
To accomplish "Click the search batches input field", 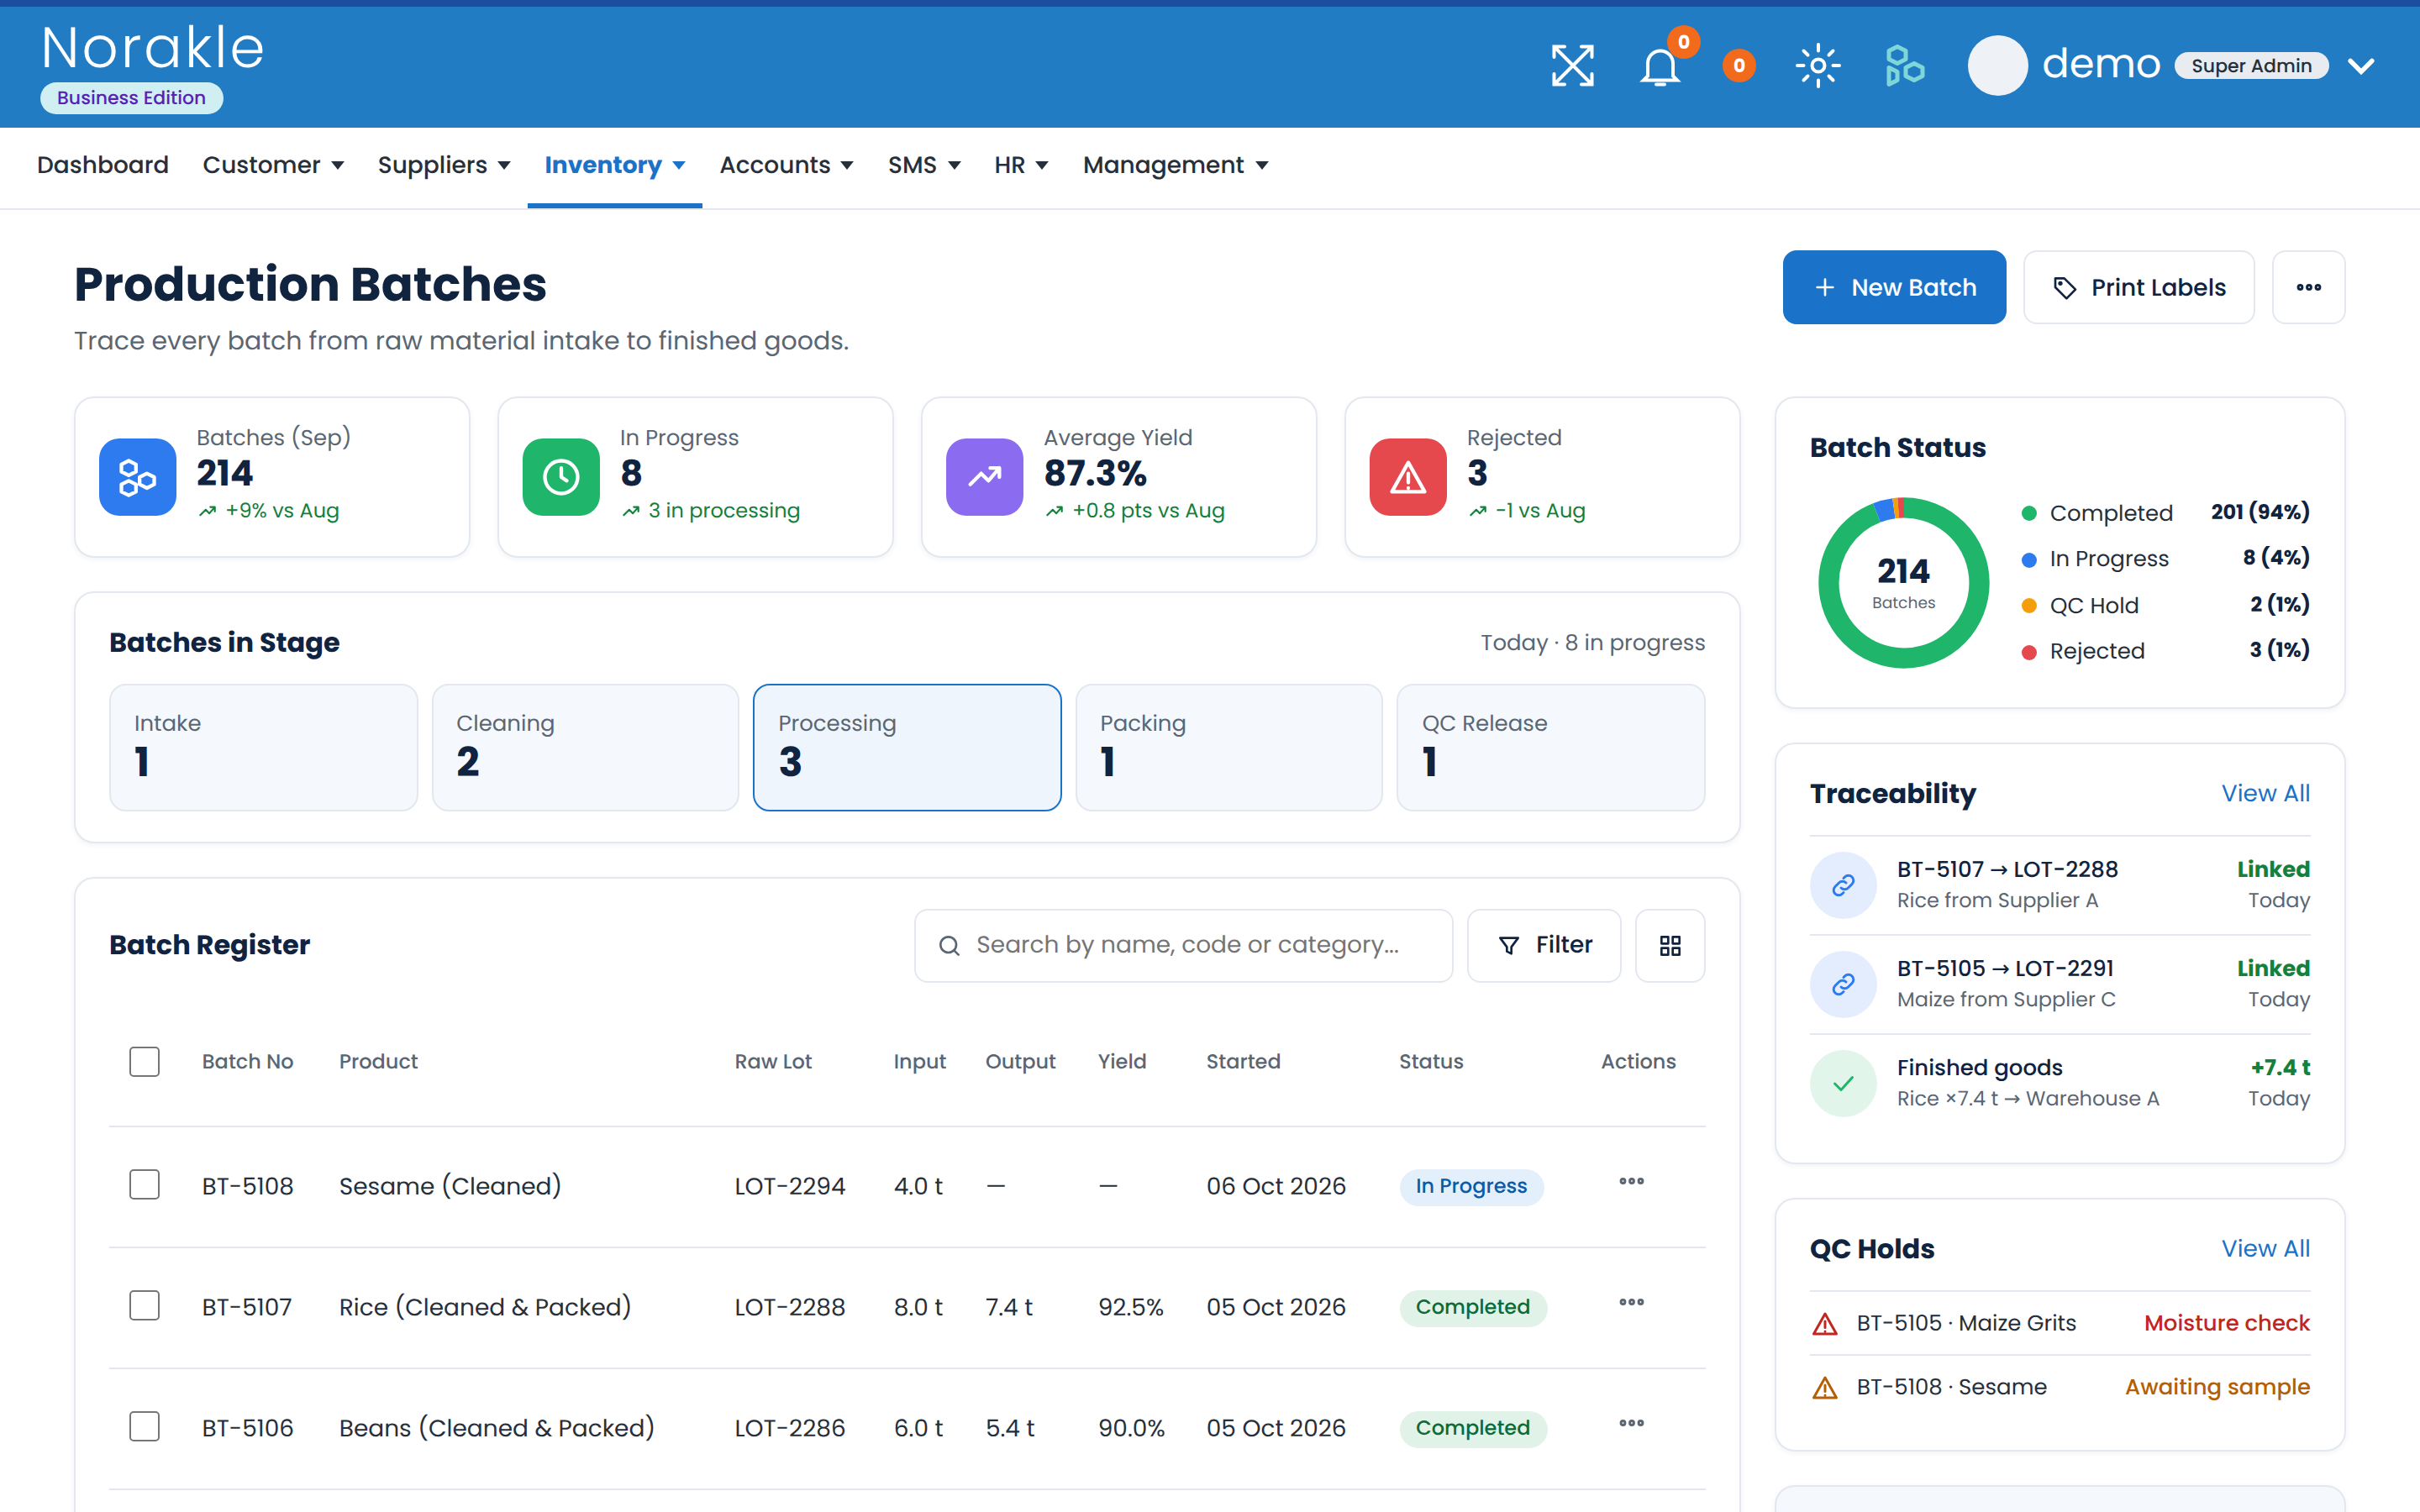I will [x=1183, y=945].
